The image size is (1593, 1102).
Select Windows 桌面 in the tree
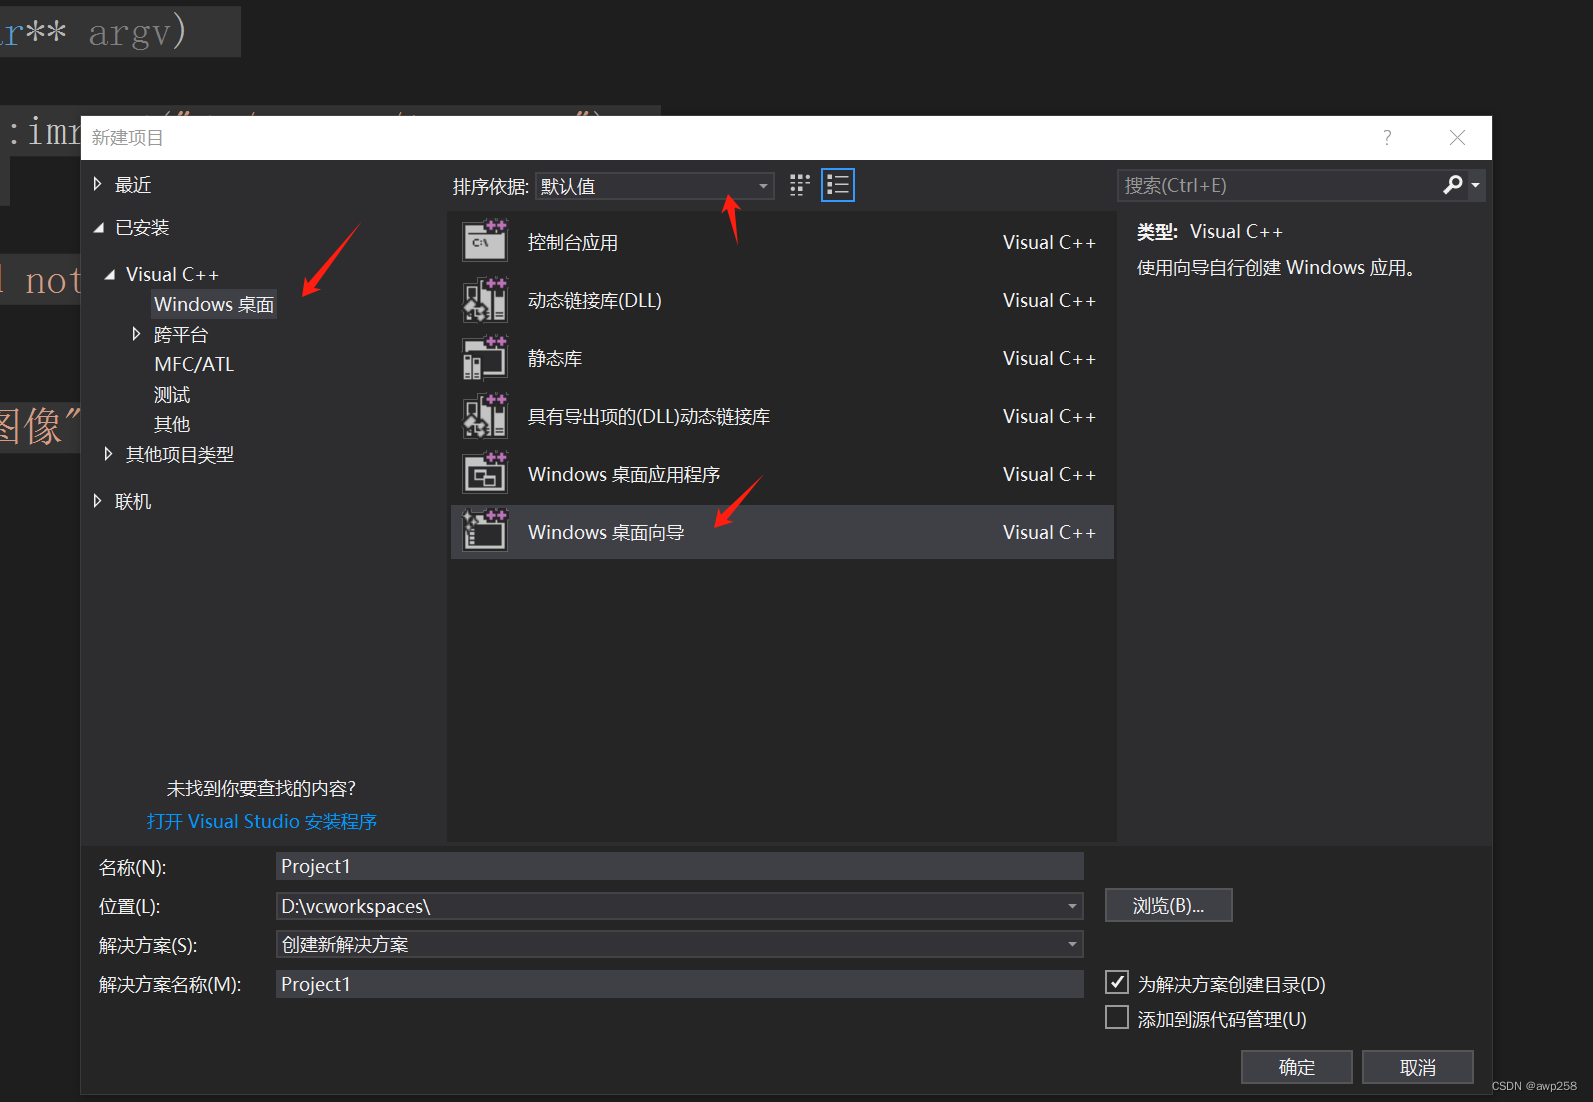point(214,304)
